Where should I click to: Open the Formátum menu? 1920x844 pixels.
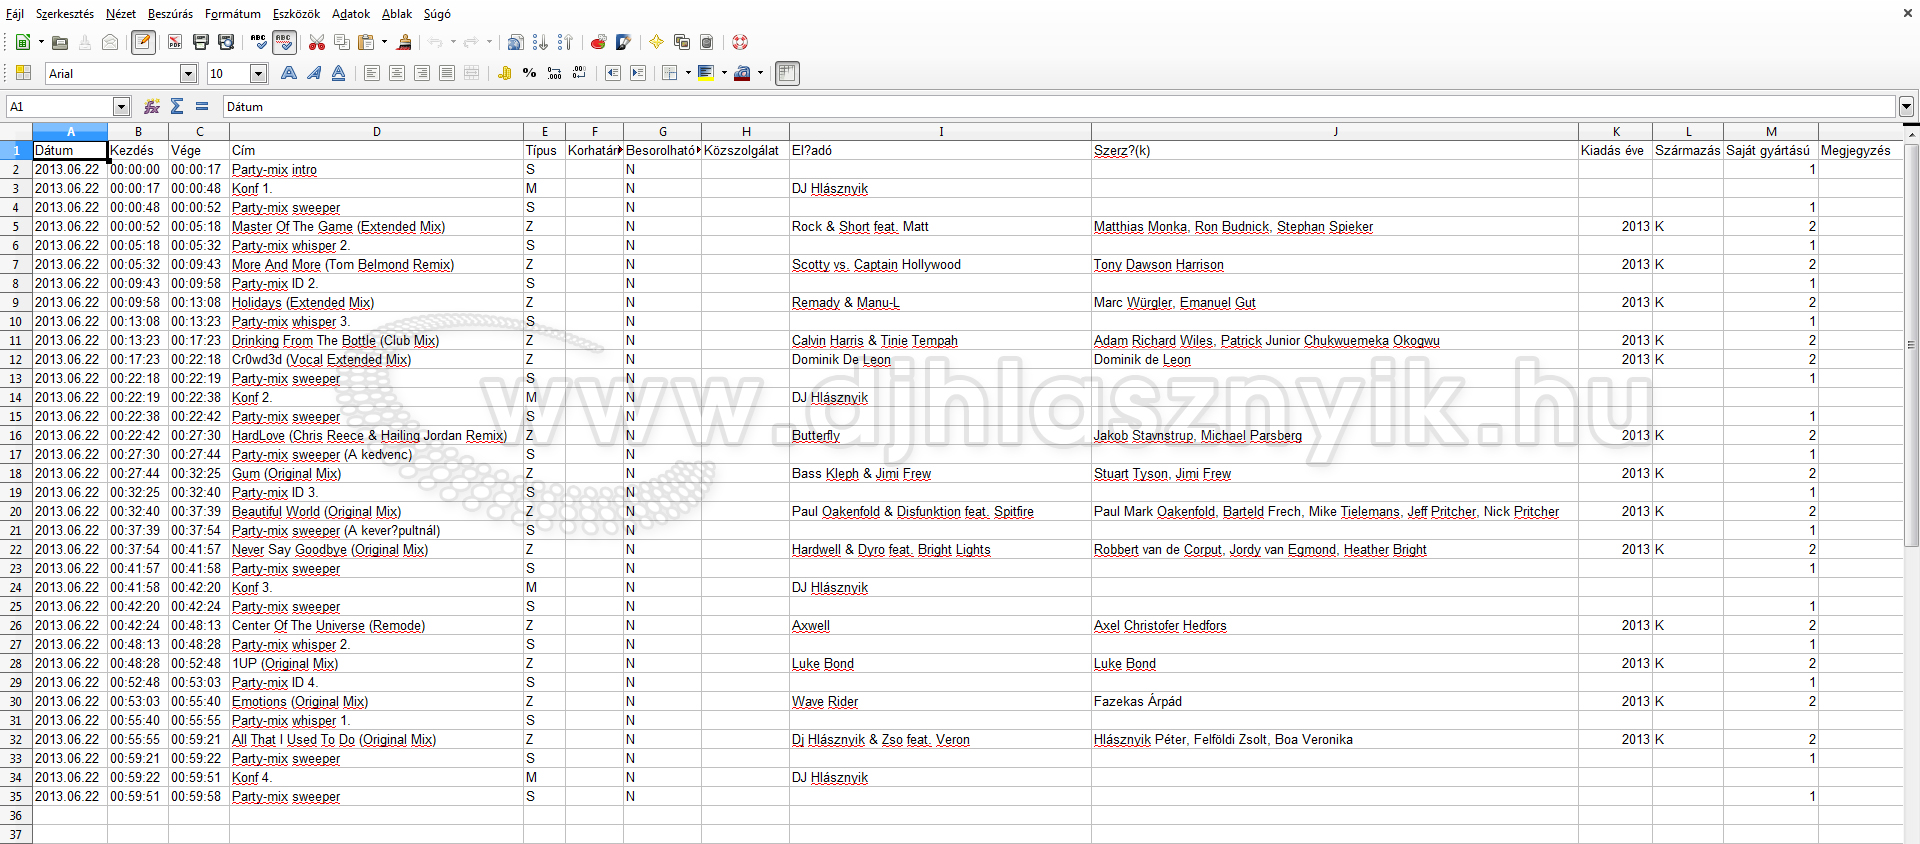233,14
